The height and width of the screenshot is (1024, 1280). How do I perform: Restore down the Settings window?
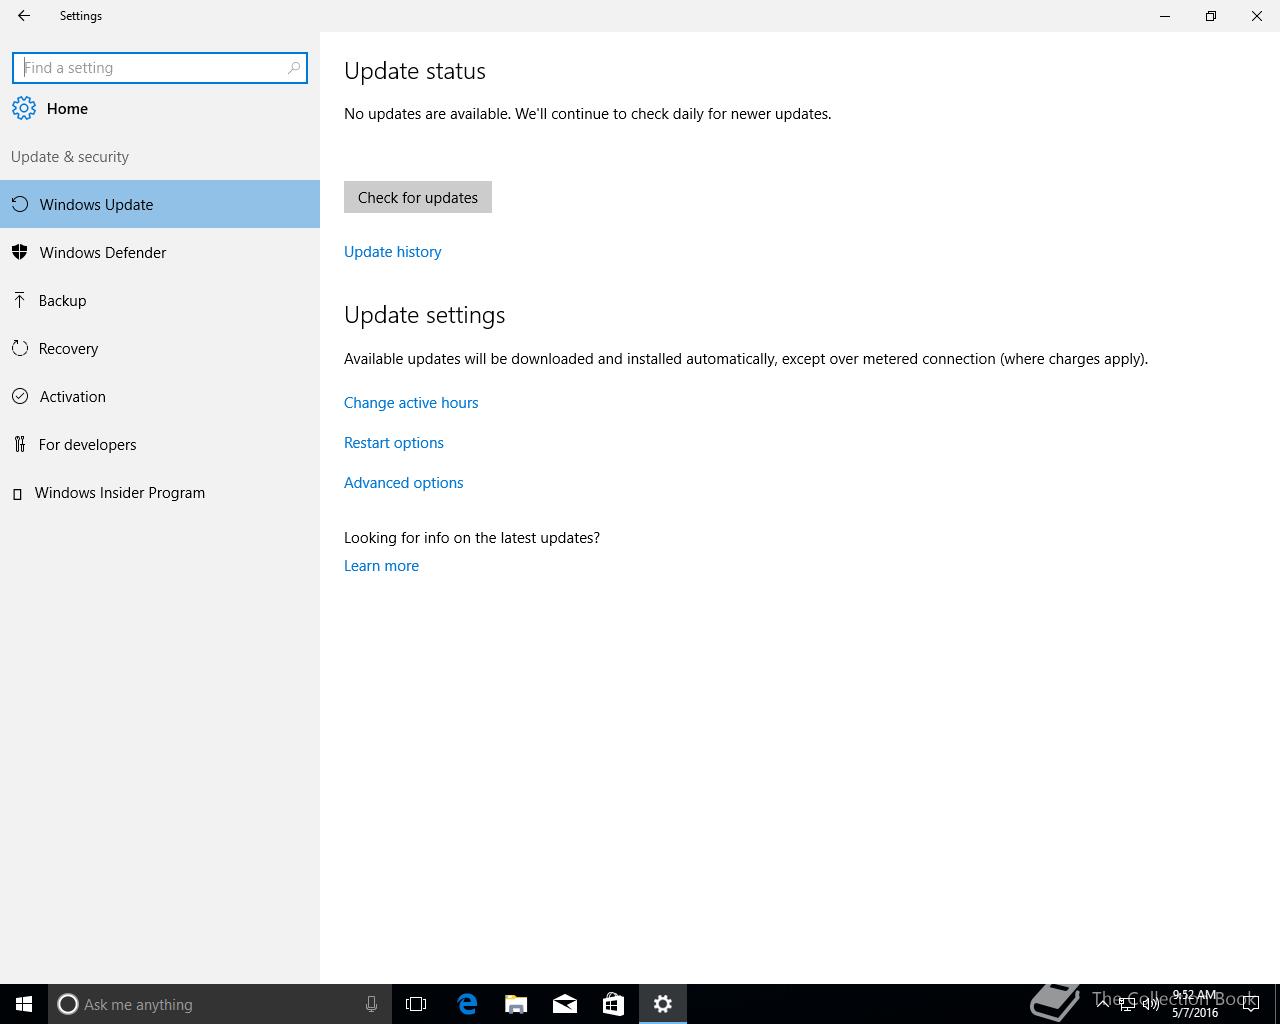click(1211, 16)
